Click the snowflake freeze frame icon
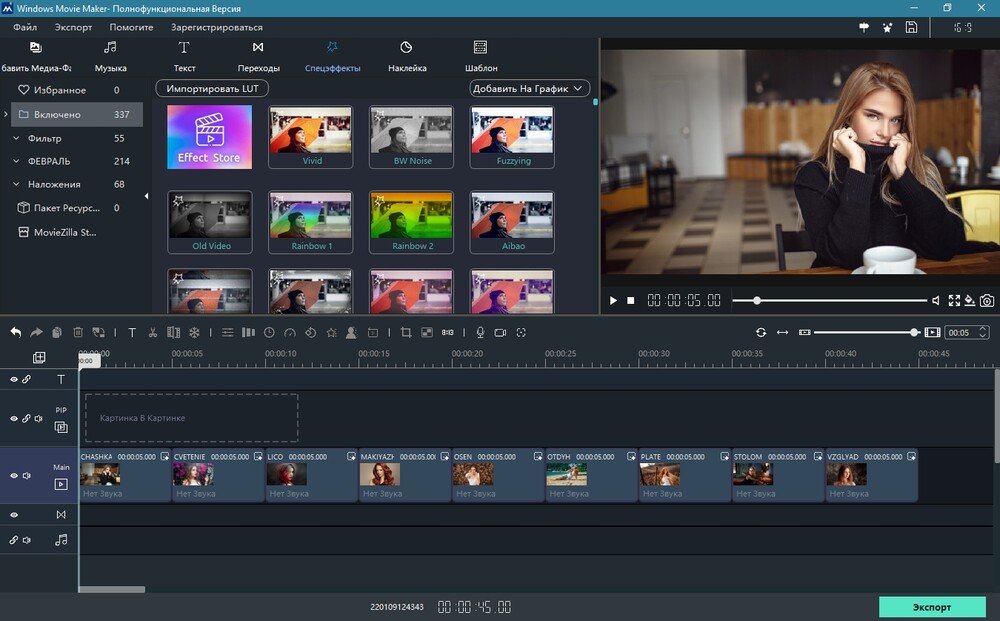 (195, 332)
